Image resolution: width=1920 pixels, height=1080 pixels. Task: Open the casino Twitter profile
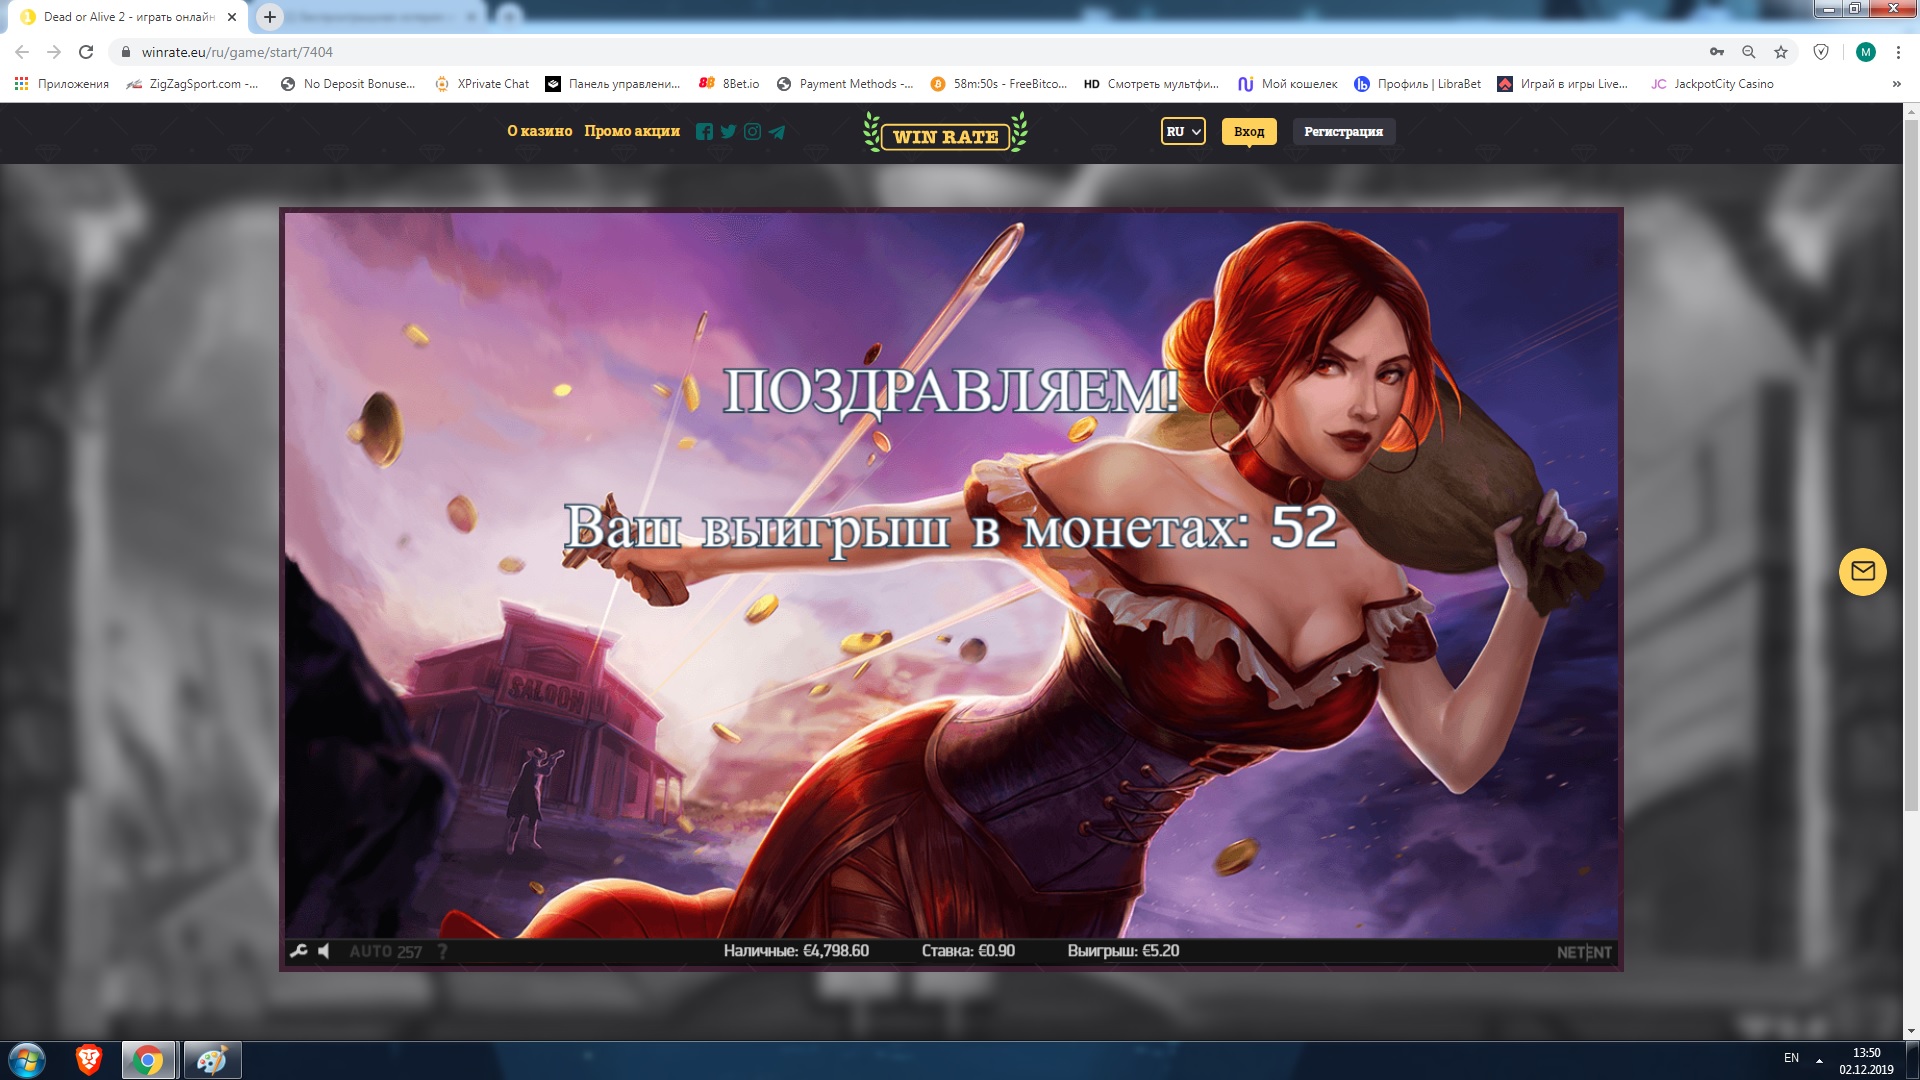coord(727,131)
